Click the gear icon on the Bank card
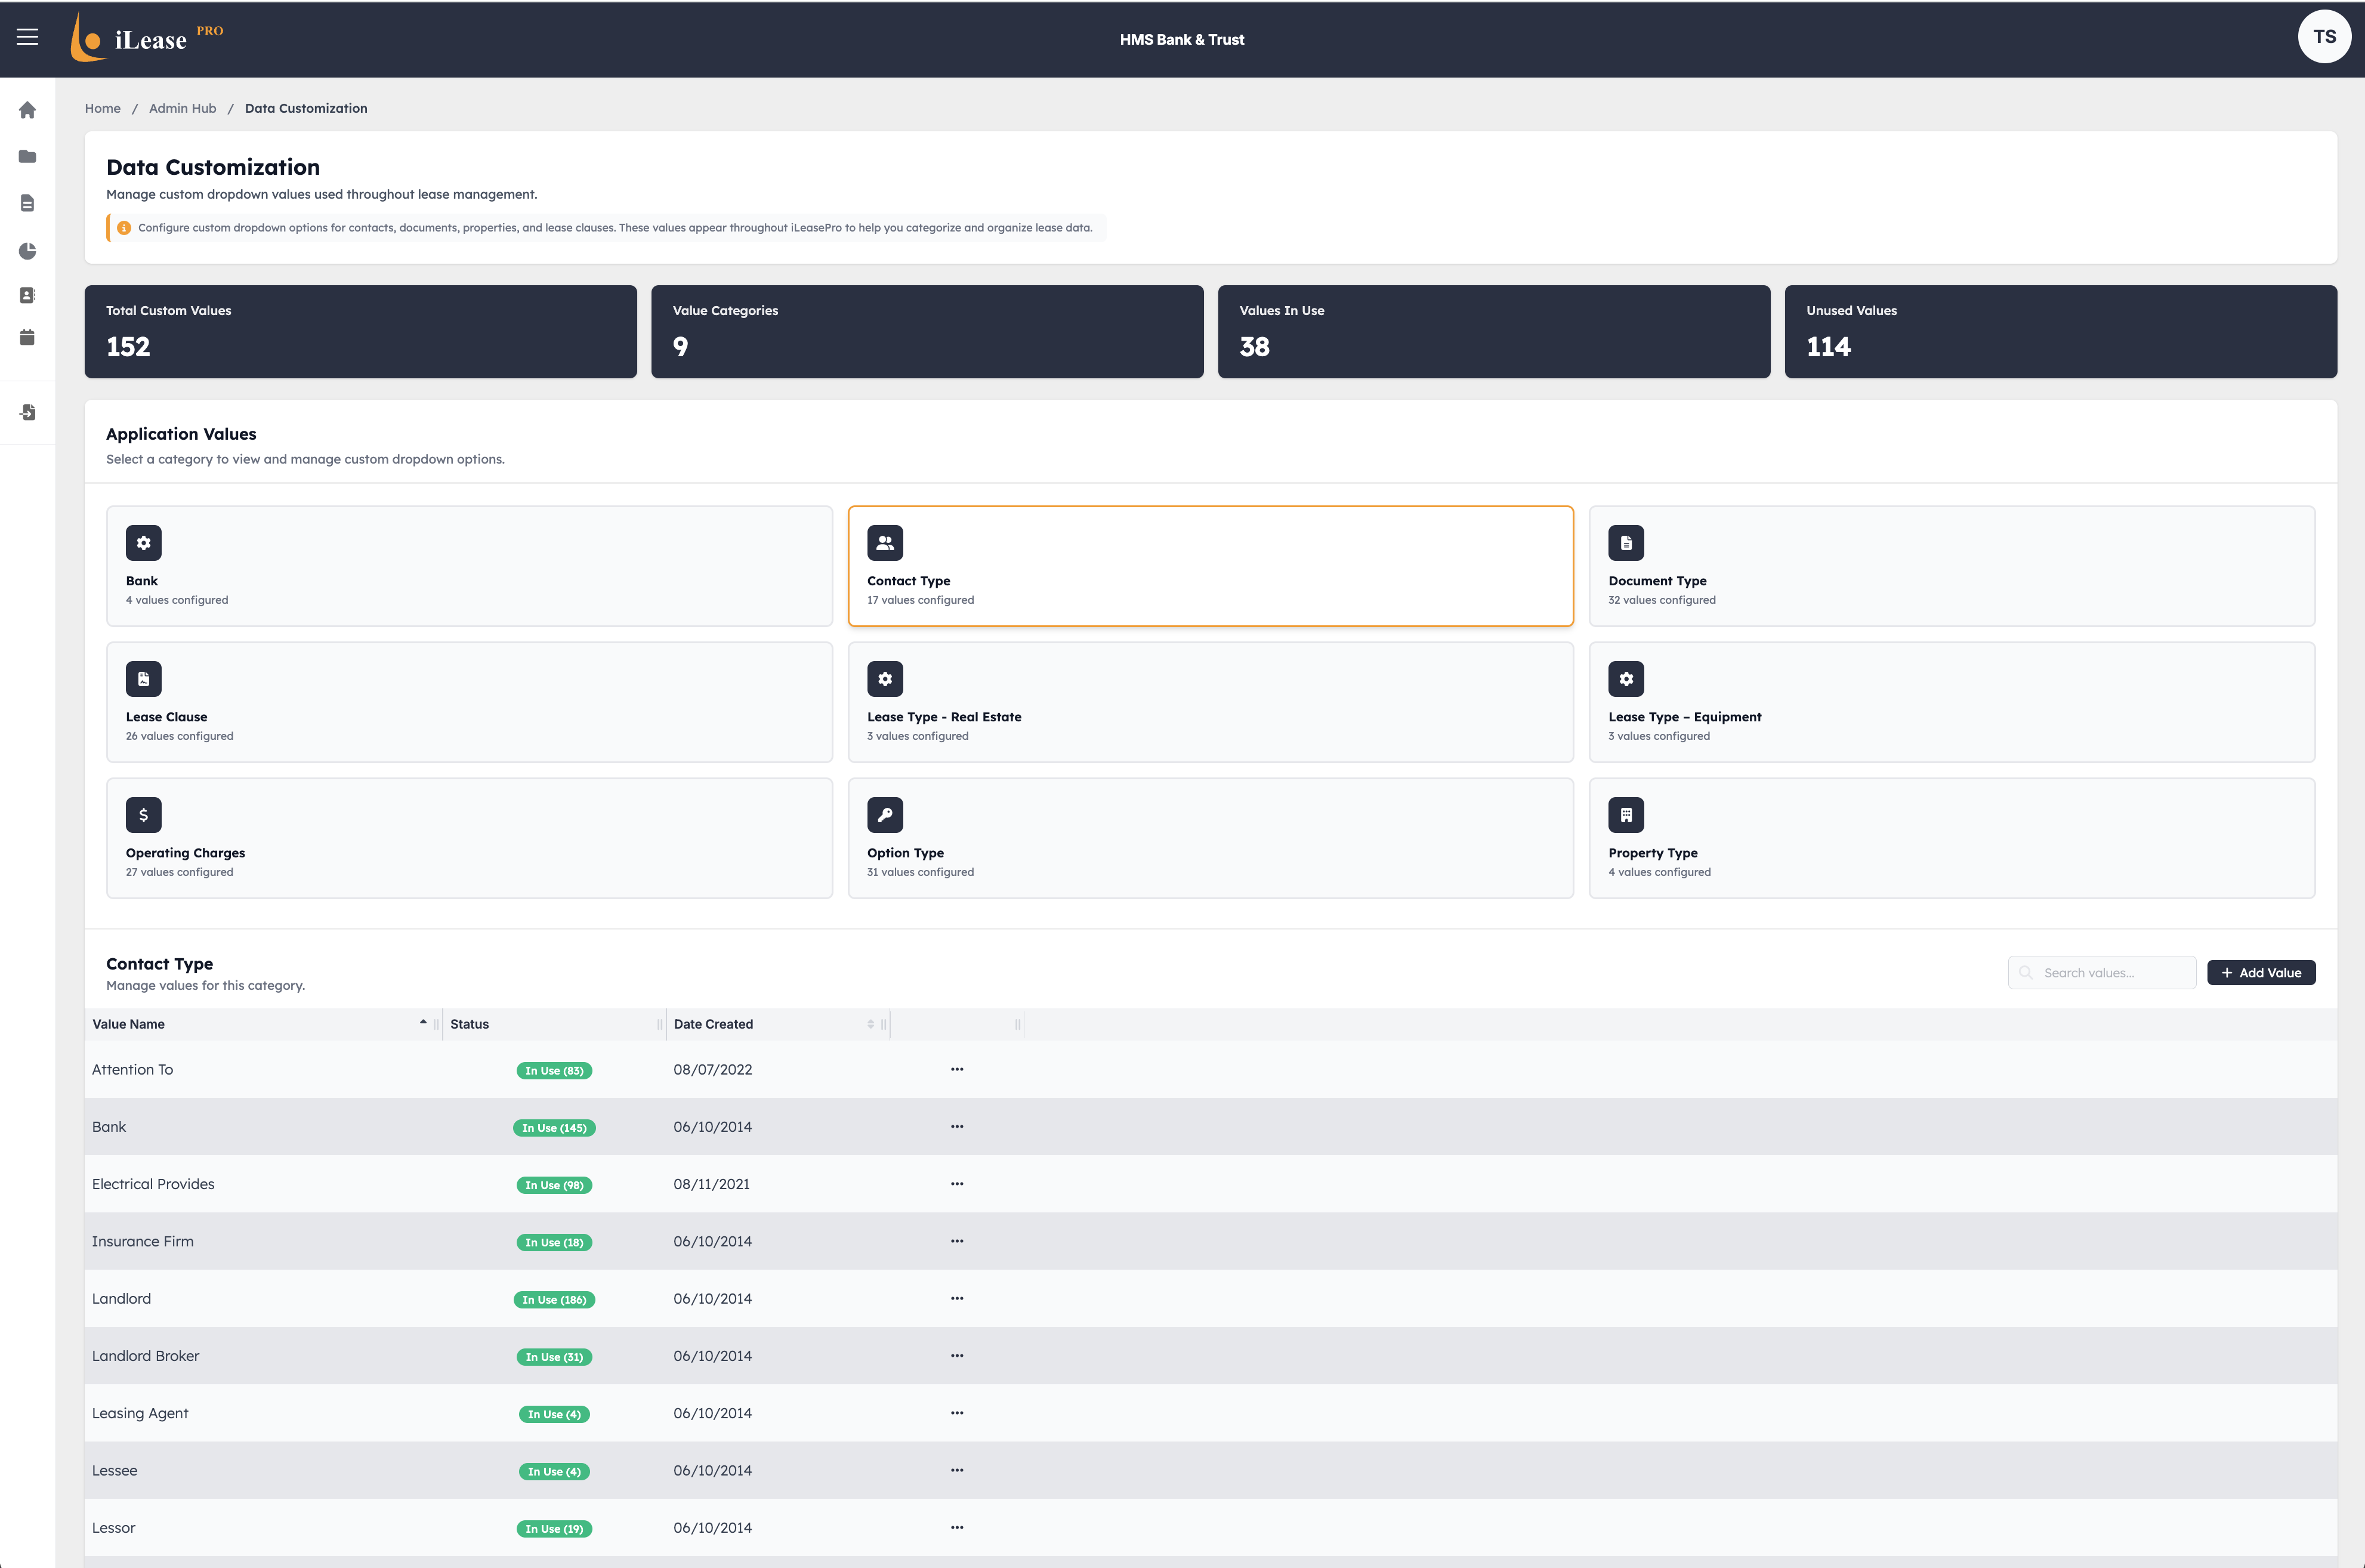Screen dimensions: 2365x1568 coord(143,542)
